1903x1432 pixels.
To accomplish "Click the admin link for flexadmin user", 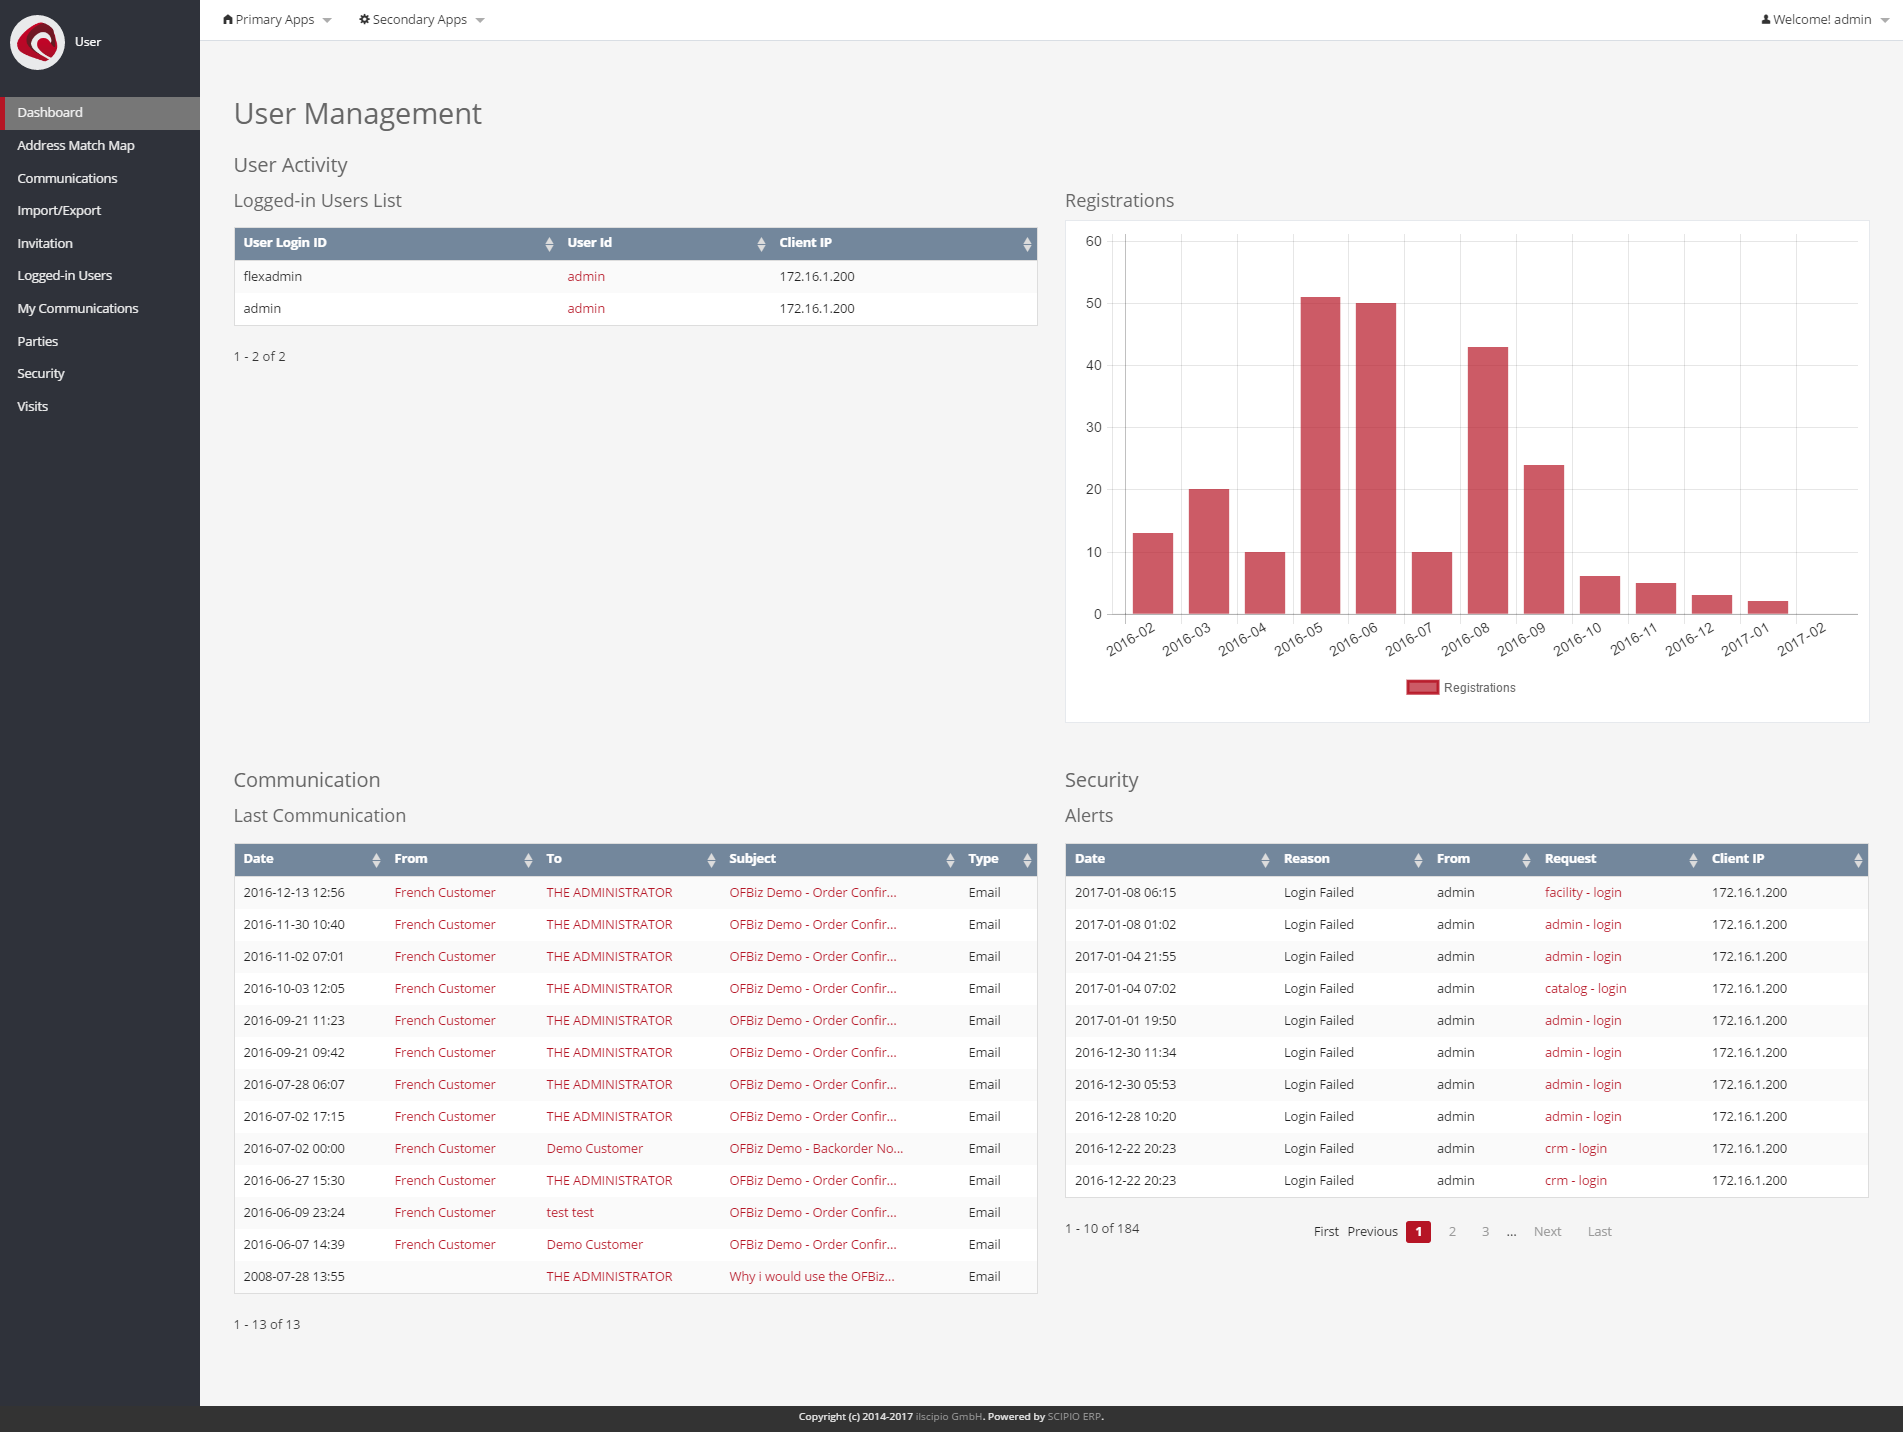I will (586, 276).
